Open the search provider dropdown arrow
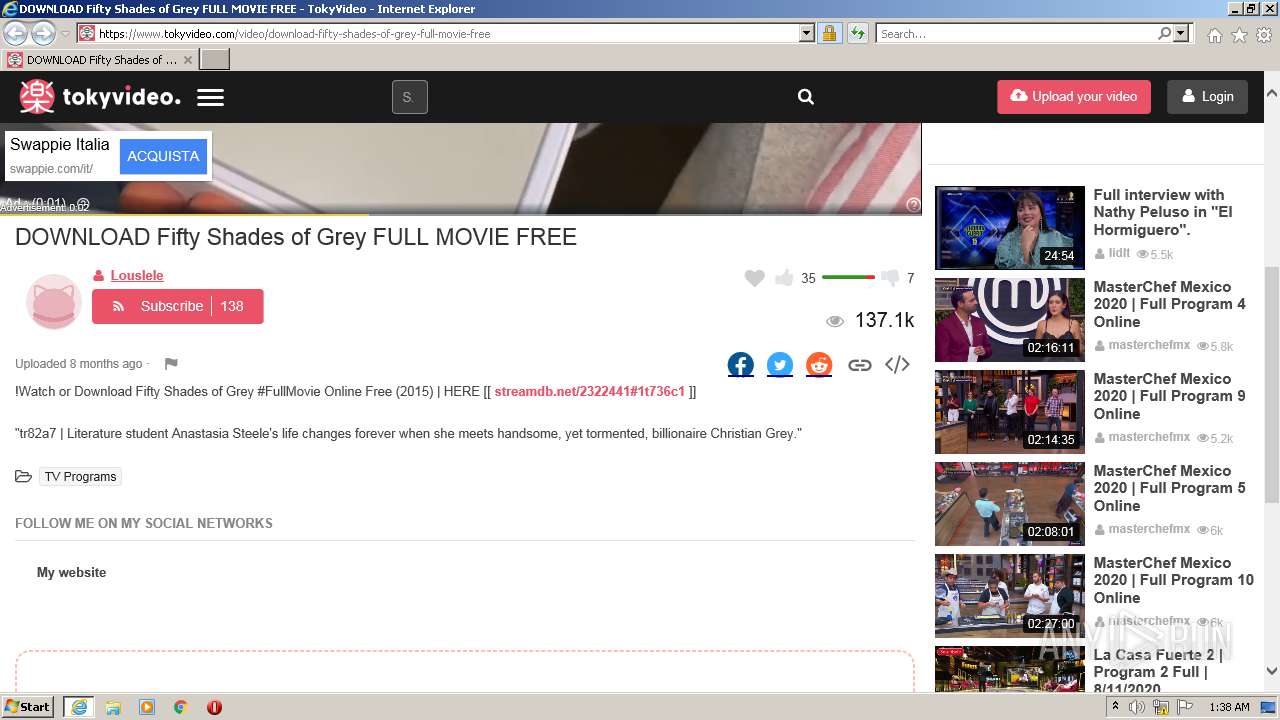The width and height of the screenshot is (1280, 720). tap(1181, 33)
